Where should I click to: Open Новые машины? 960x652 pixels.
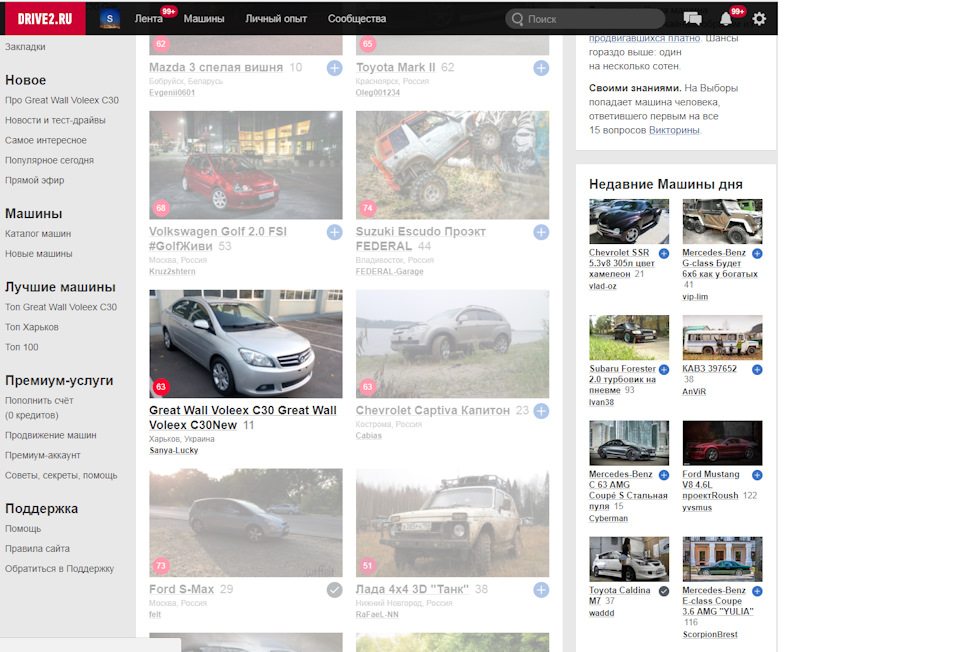(39, 253)
